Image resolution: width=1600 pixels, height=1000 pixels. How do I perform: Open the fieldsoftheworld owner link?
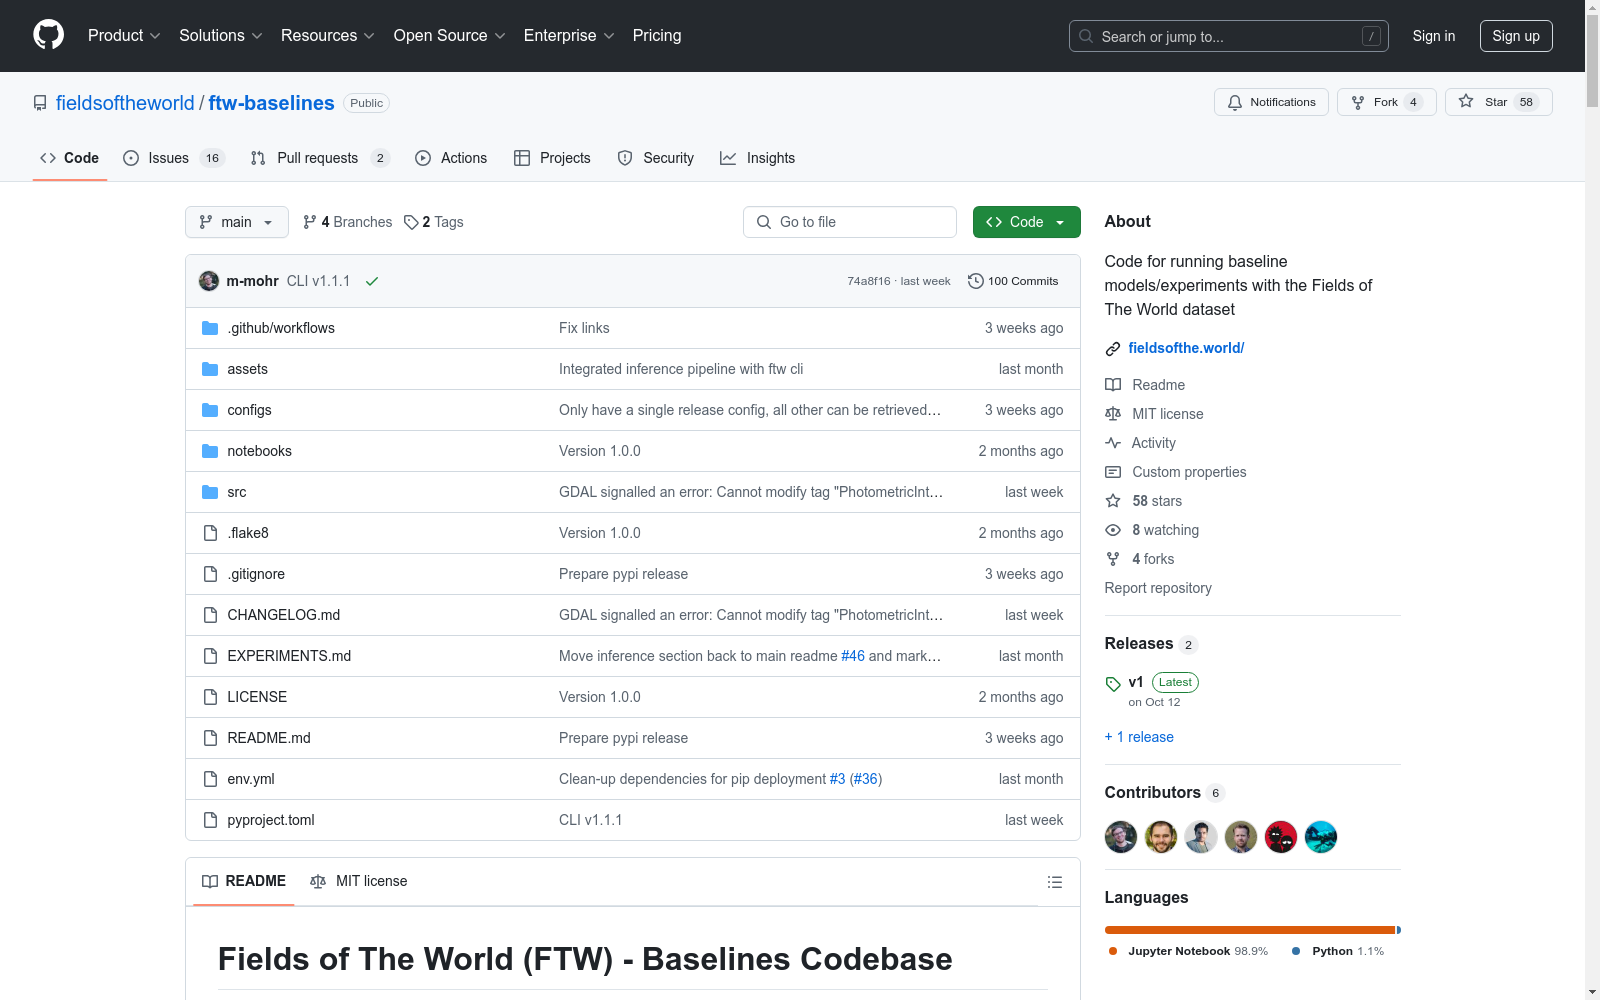(125, 103)
